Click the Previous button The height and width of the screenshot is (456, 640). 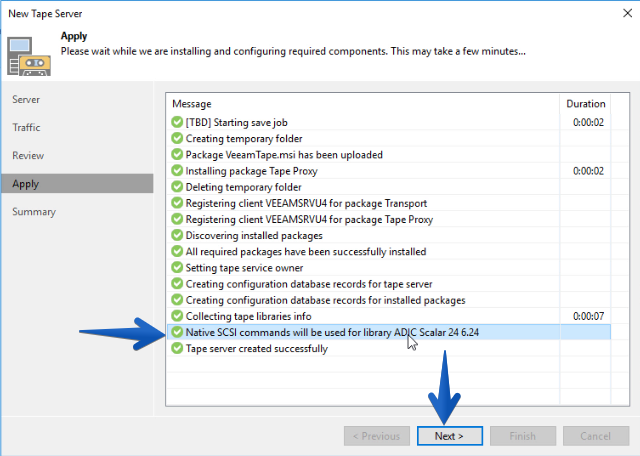tap(376, 436)
